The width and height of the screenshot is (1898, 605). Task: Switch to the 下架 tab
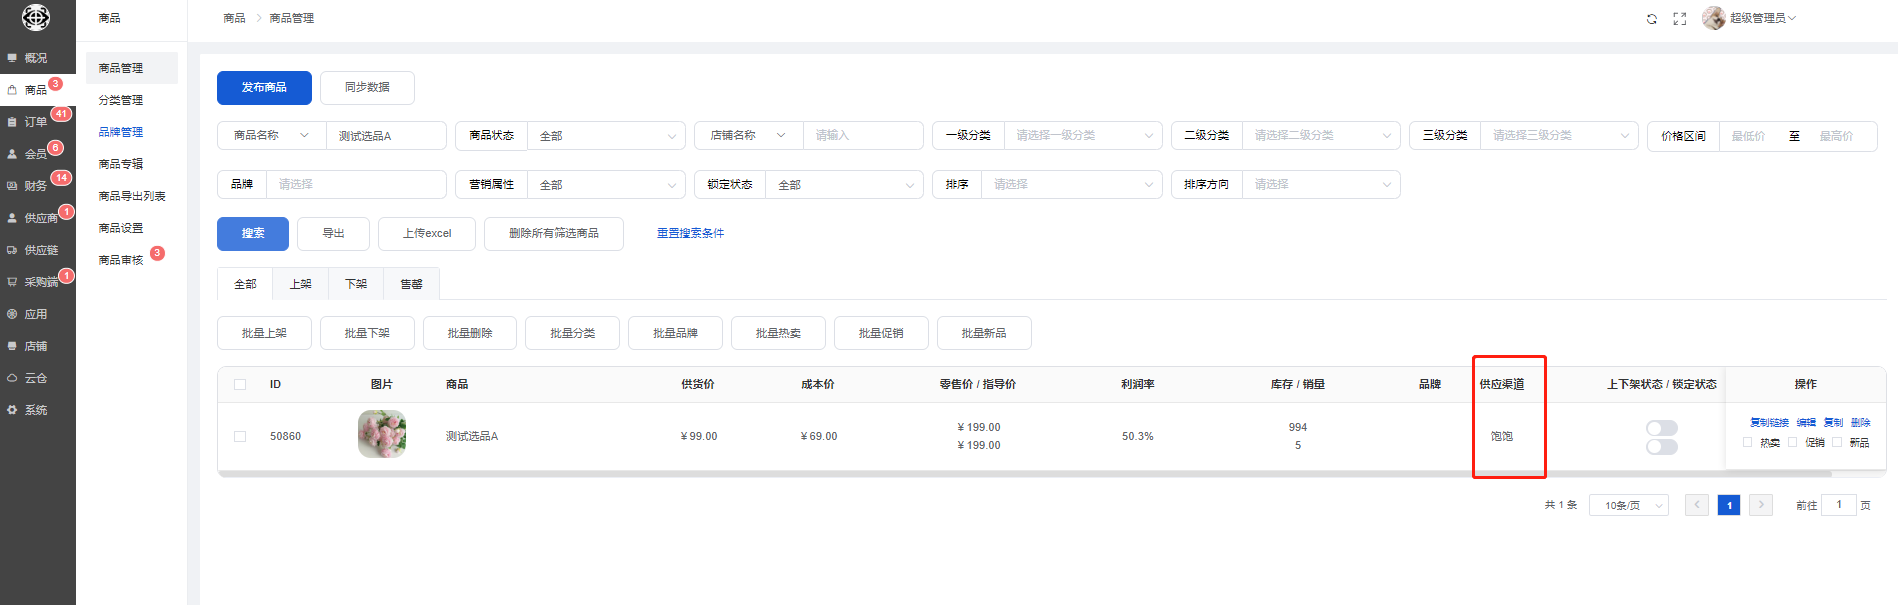[356, 284]
